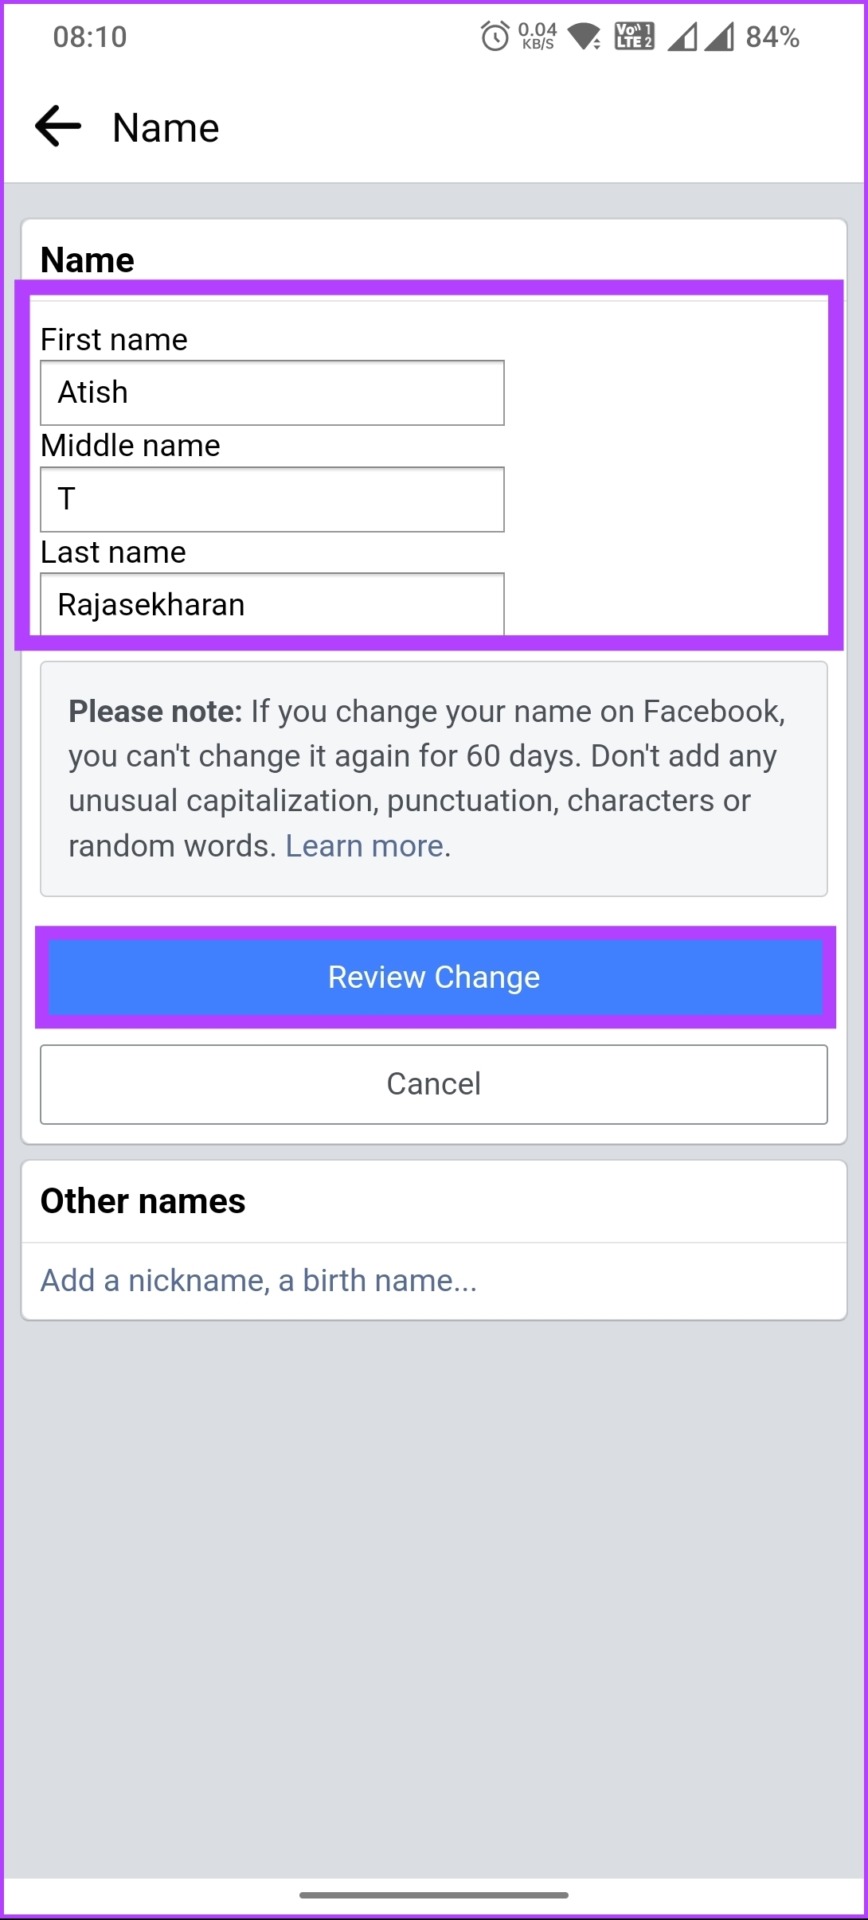Click the Cancel button
Screen dimensions: 868x1920
point(434,1084)
